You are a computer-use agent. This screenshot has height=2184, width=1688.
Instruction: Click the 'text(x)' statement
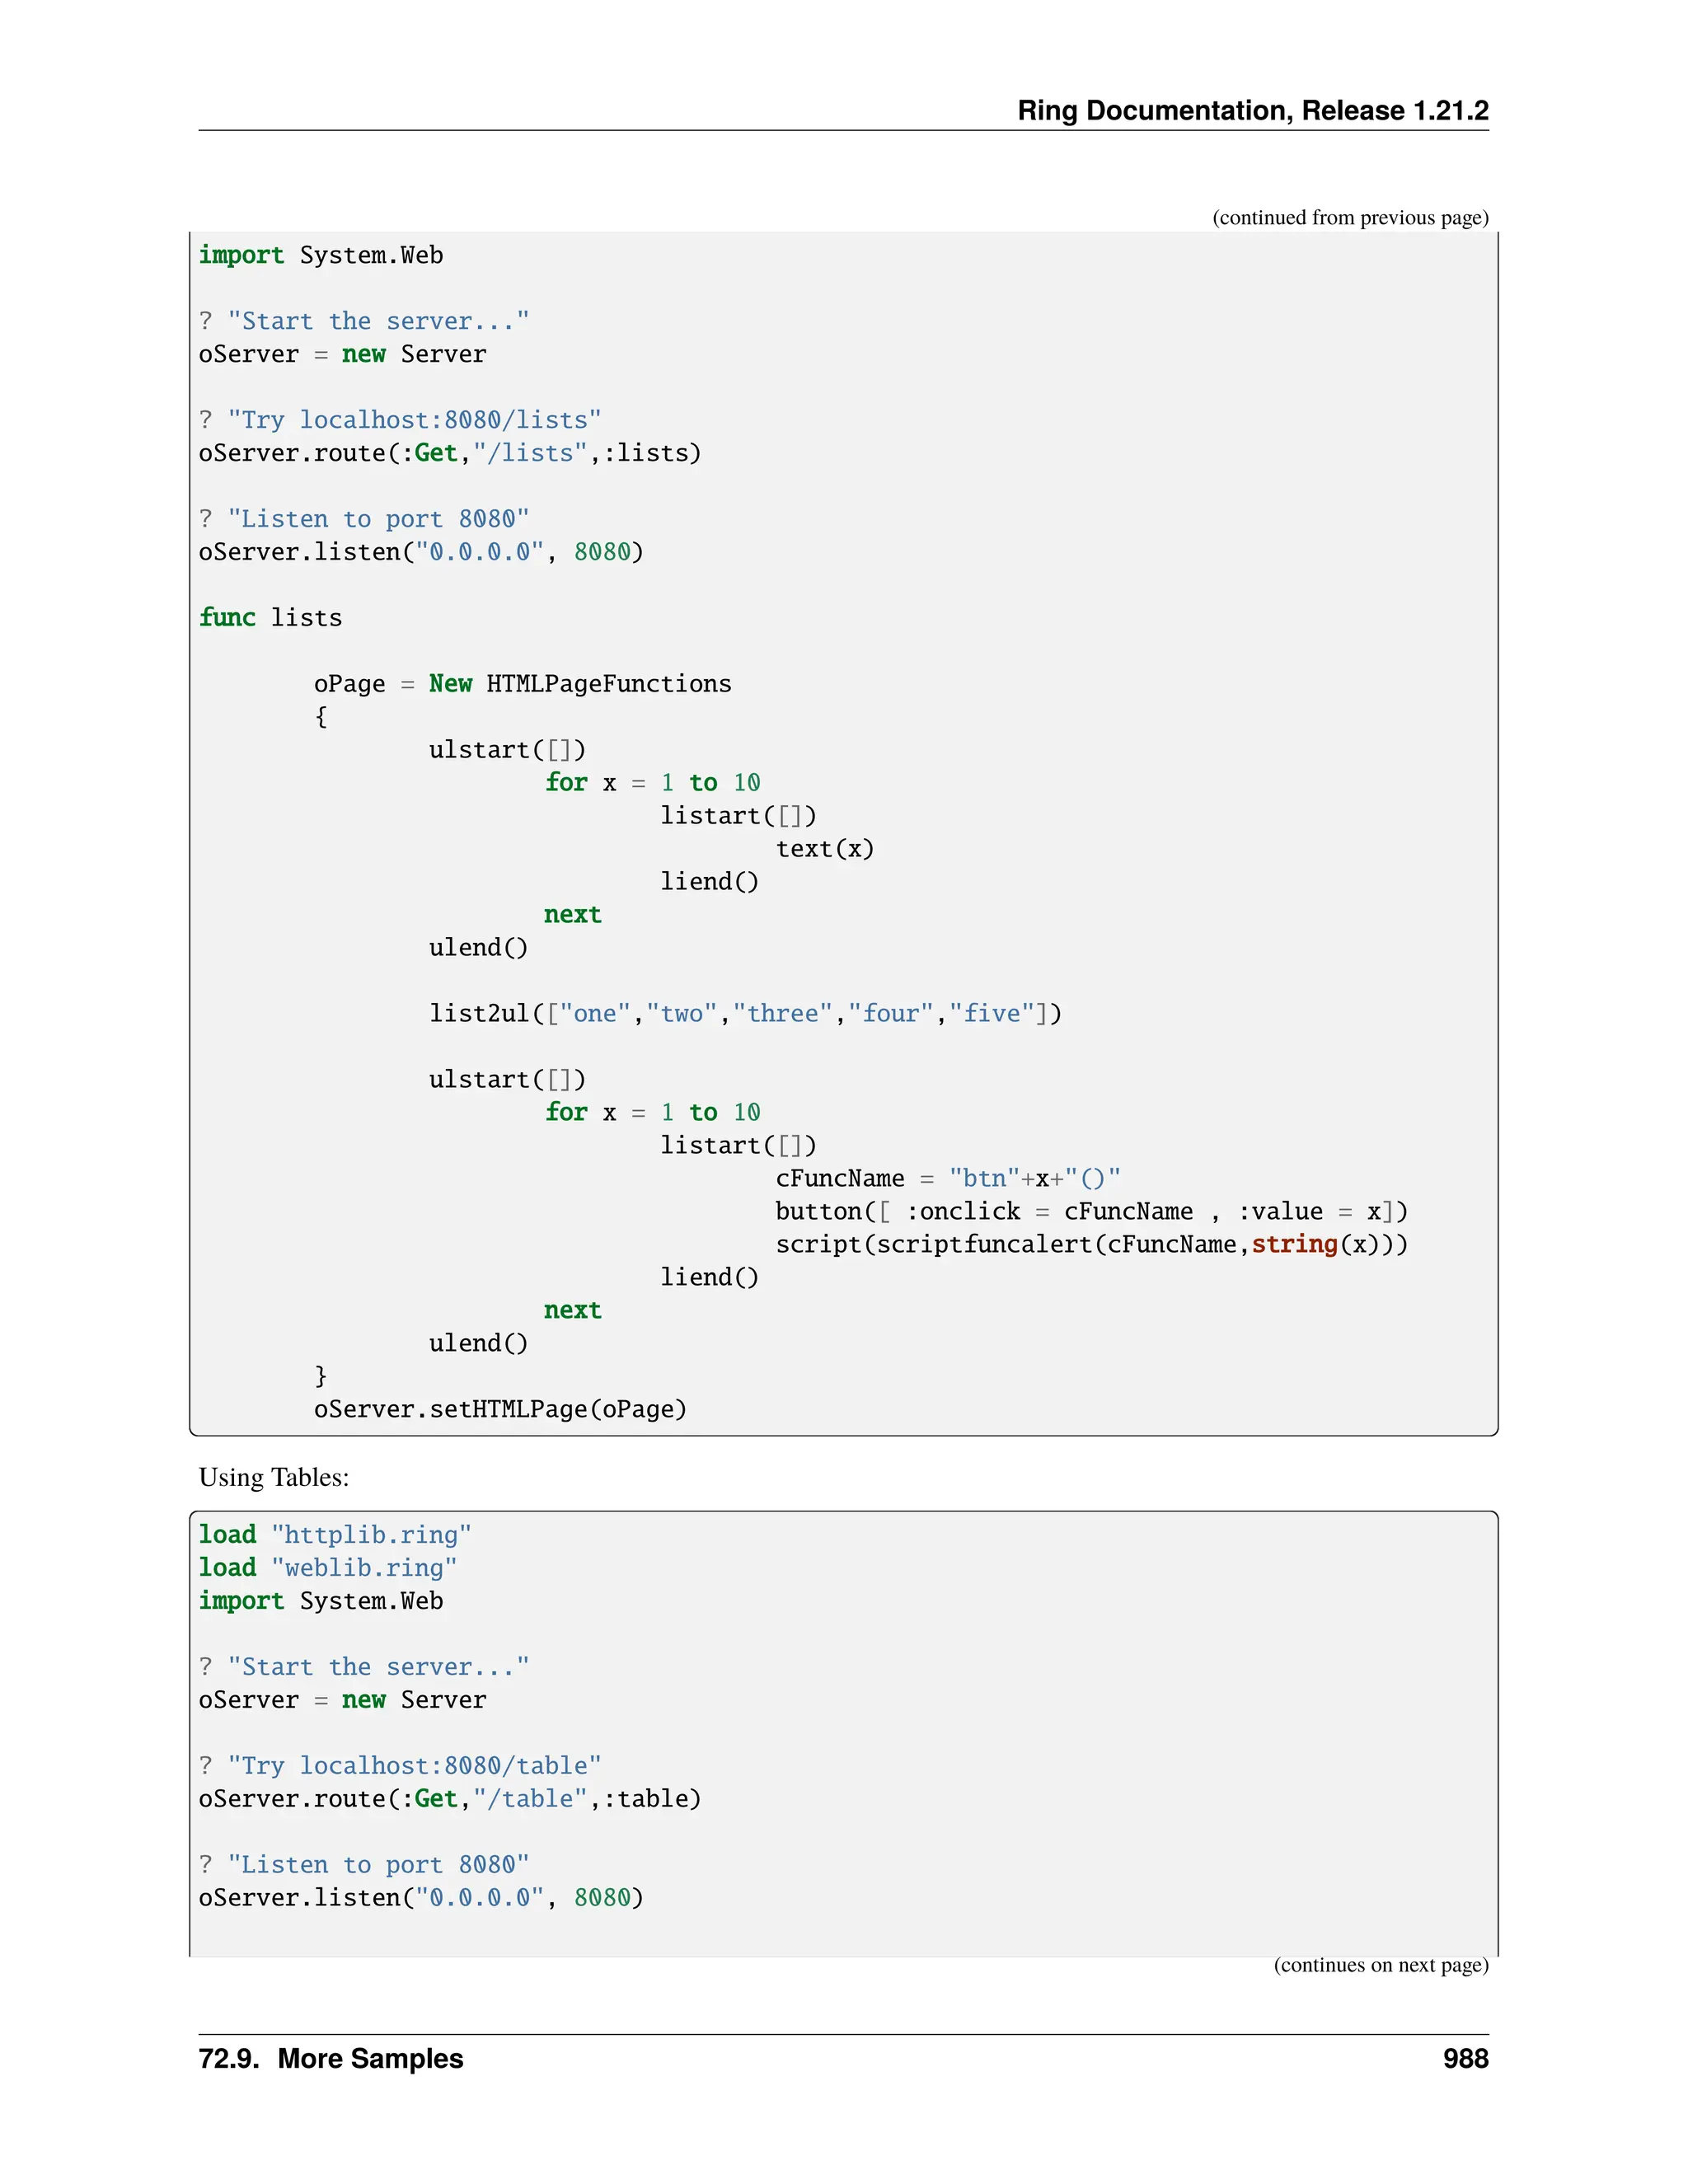[x=824, y=849]
